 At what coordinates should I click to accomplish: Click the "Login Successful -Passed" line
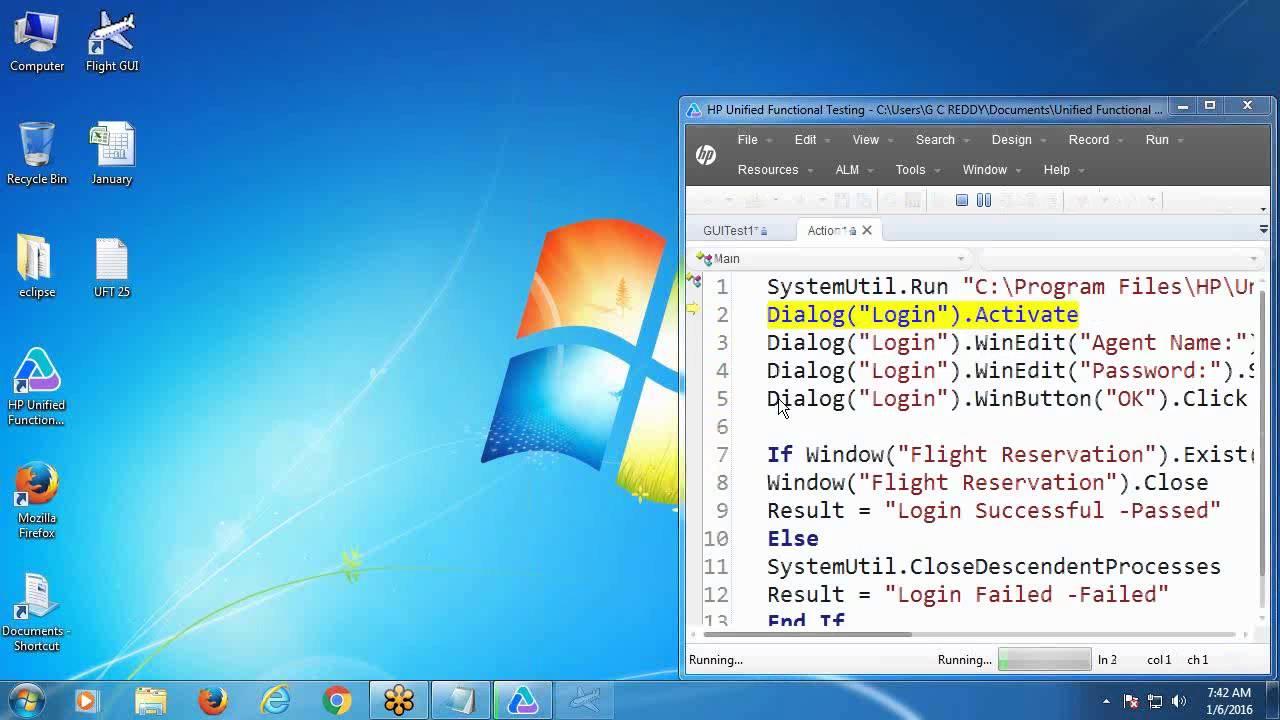pos(994,511)
